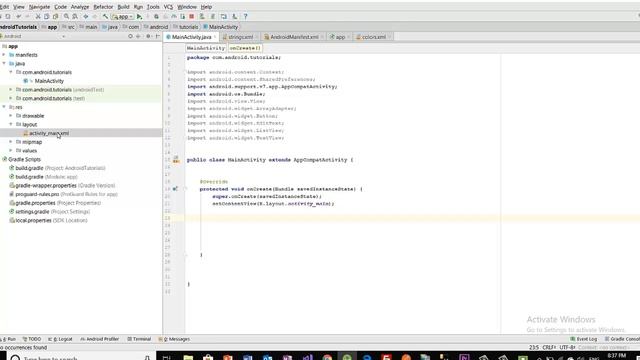
Task: Close the MainActivity.java tab
Action: coord(215,37)
